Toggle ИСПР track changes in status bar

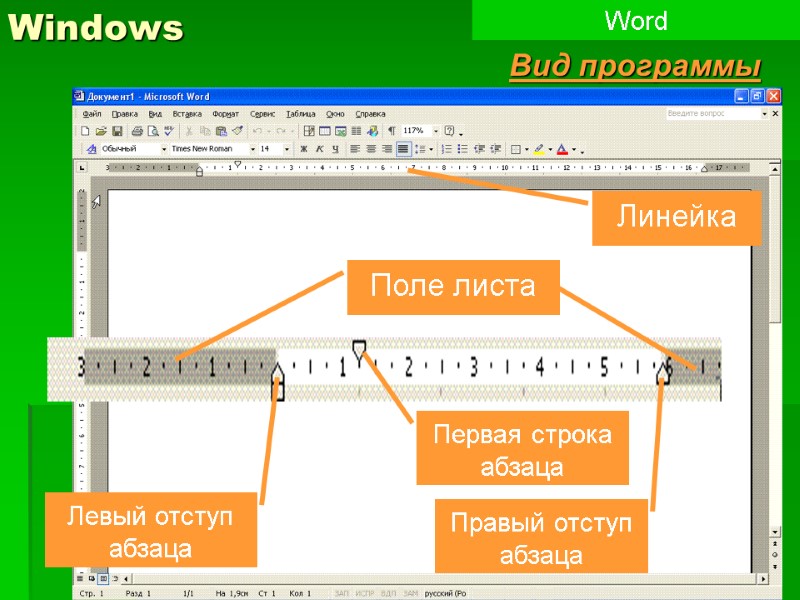point(364,593)
